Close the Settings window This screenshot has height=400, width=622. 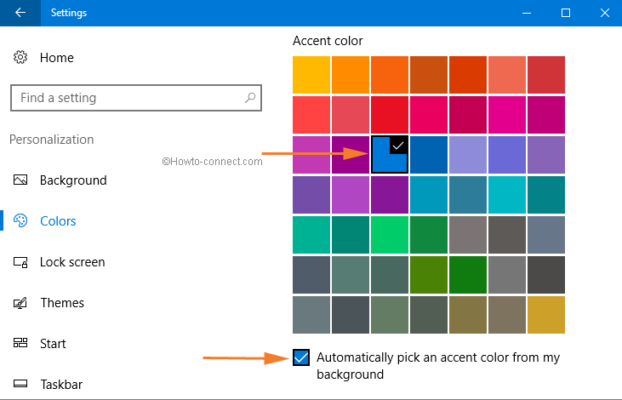[605, 13]
